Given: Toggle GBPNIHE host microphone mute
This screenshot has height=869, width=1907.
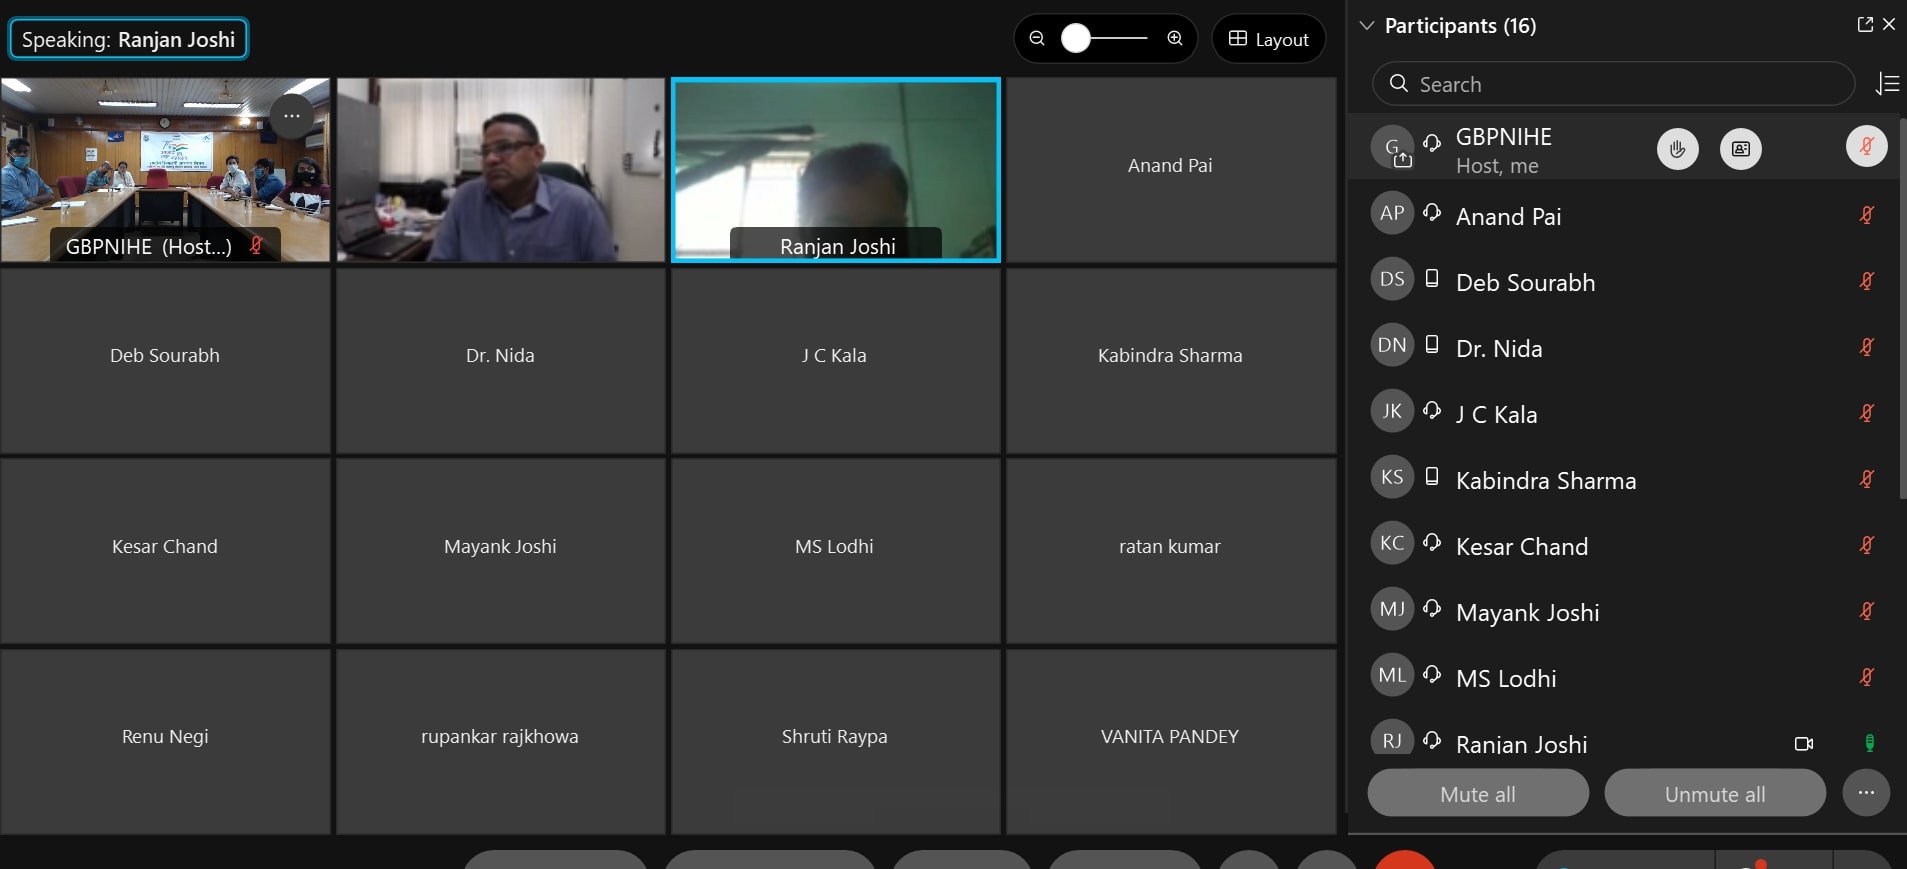Looking at the screenshot, I should point(1866,147).
